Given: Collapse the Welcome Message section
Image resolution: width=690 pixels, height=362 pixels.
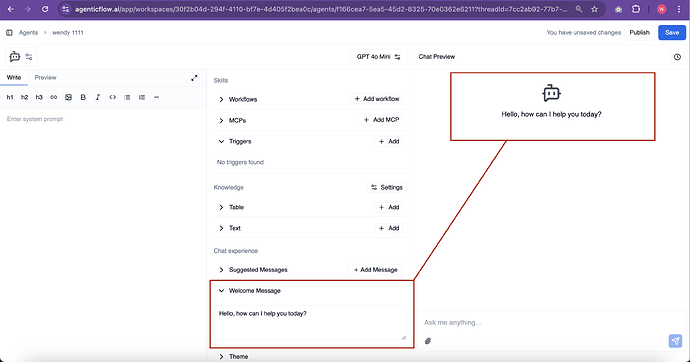Looking at the screenshot, I should [221, 291].
